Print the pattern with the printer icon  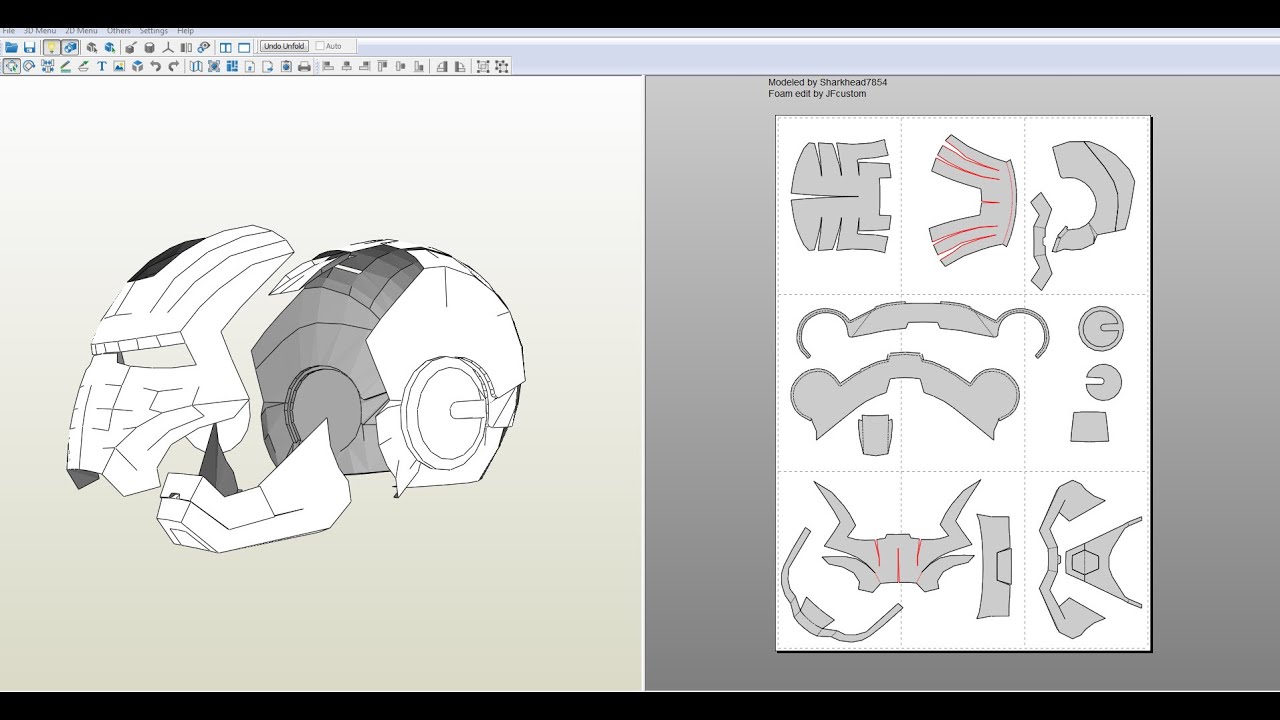(304, 66)
